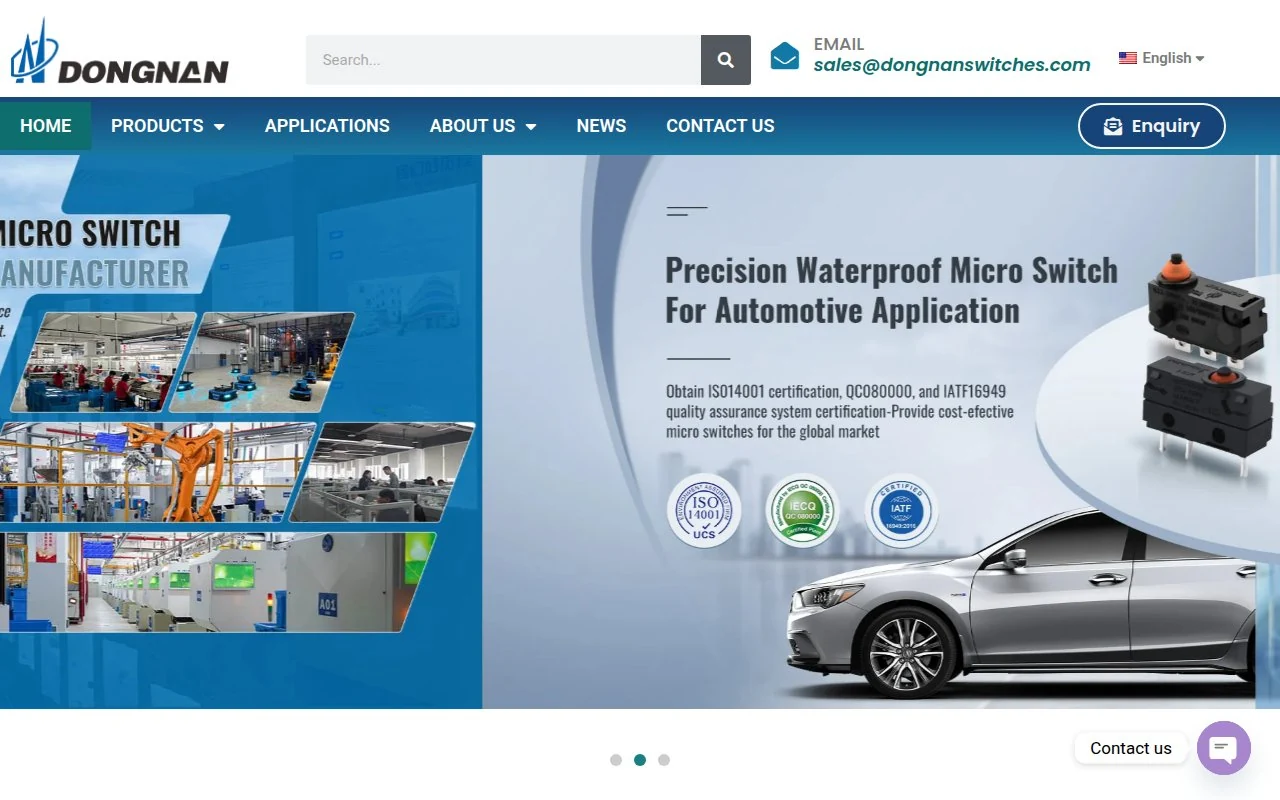Open the News page
Image resolution: width=1280 pixels, height=800 pixels.
pos(601,126)
